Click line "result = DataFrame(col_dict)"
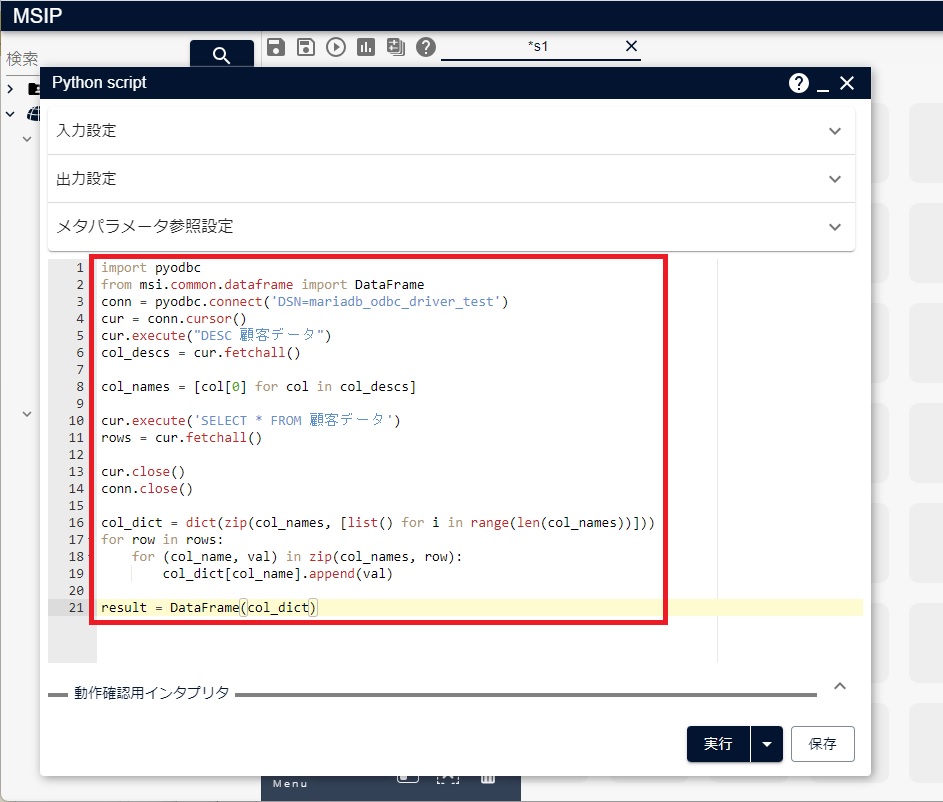Image resolution: width=943 pixels, height=802 pixels. [x=208, y=607]
